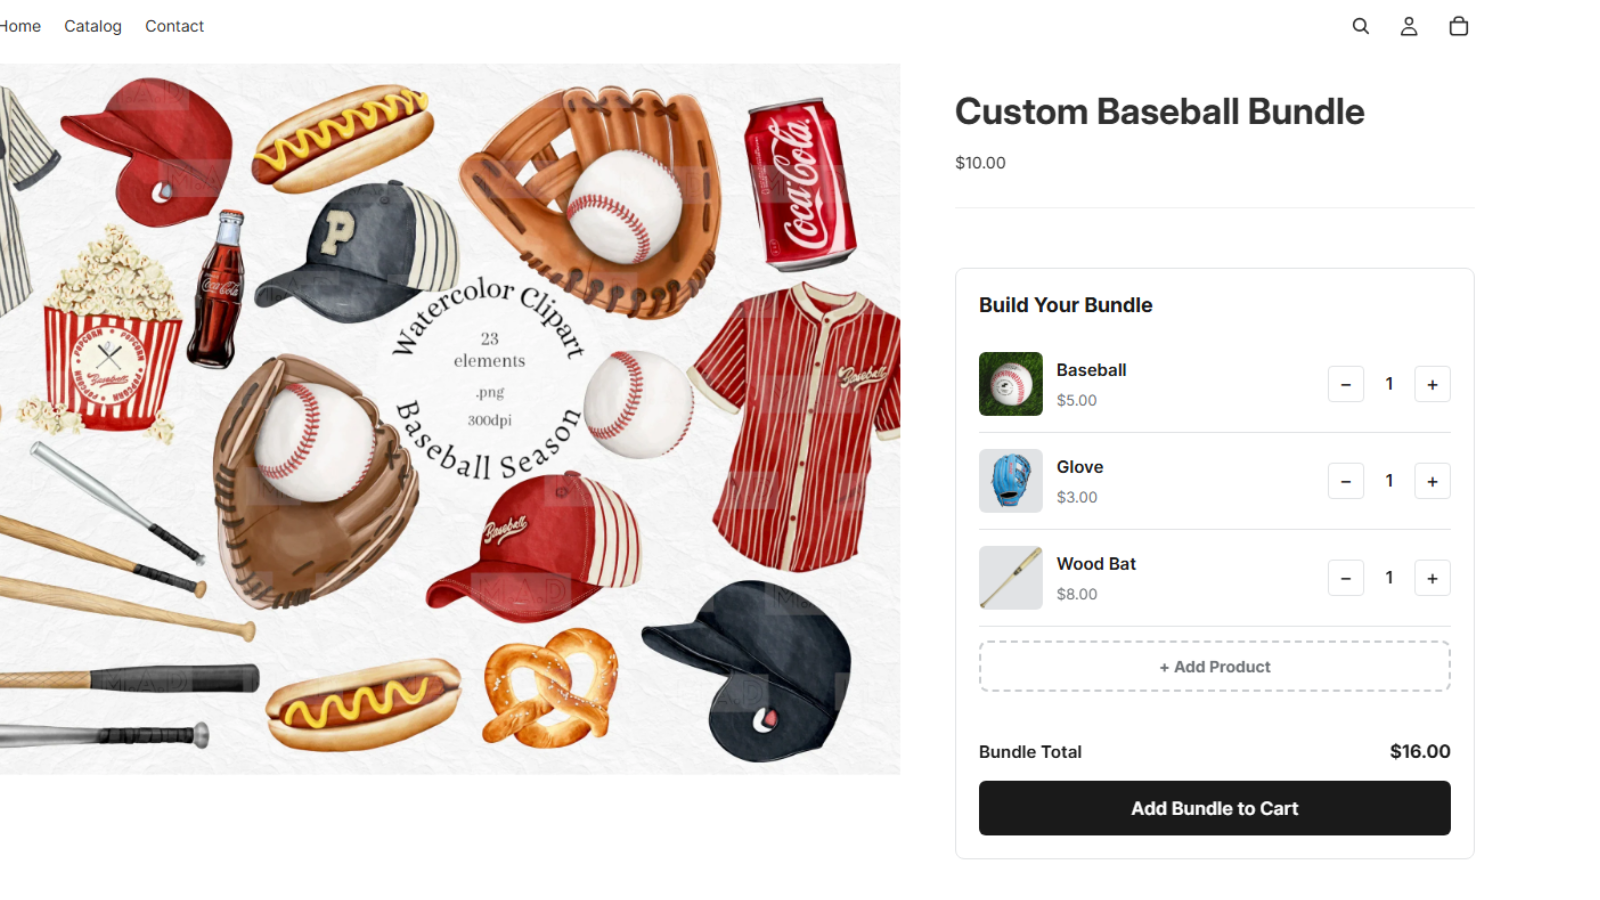Click the blue Glove product thumbnail
Viewport: 1600px width, 900px height.
(x=1010, y=481)
